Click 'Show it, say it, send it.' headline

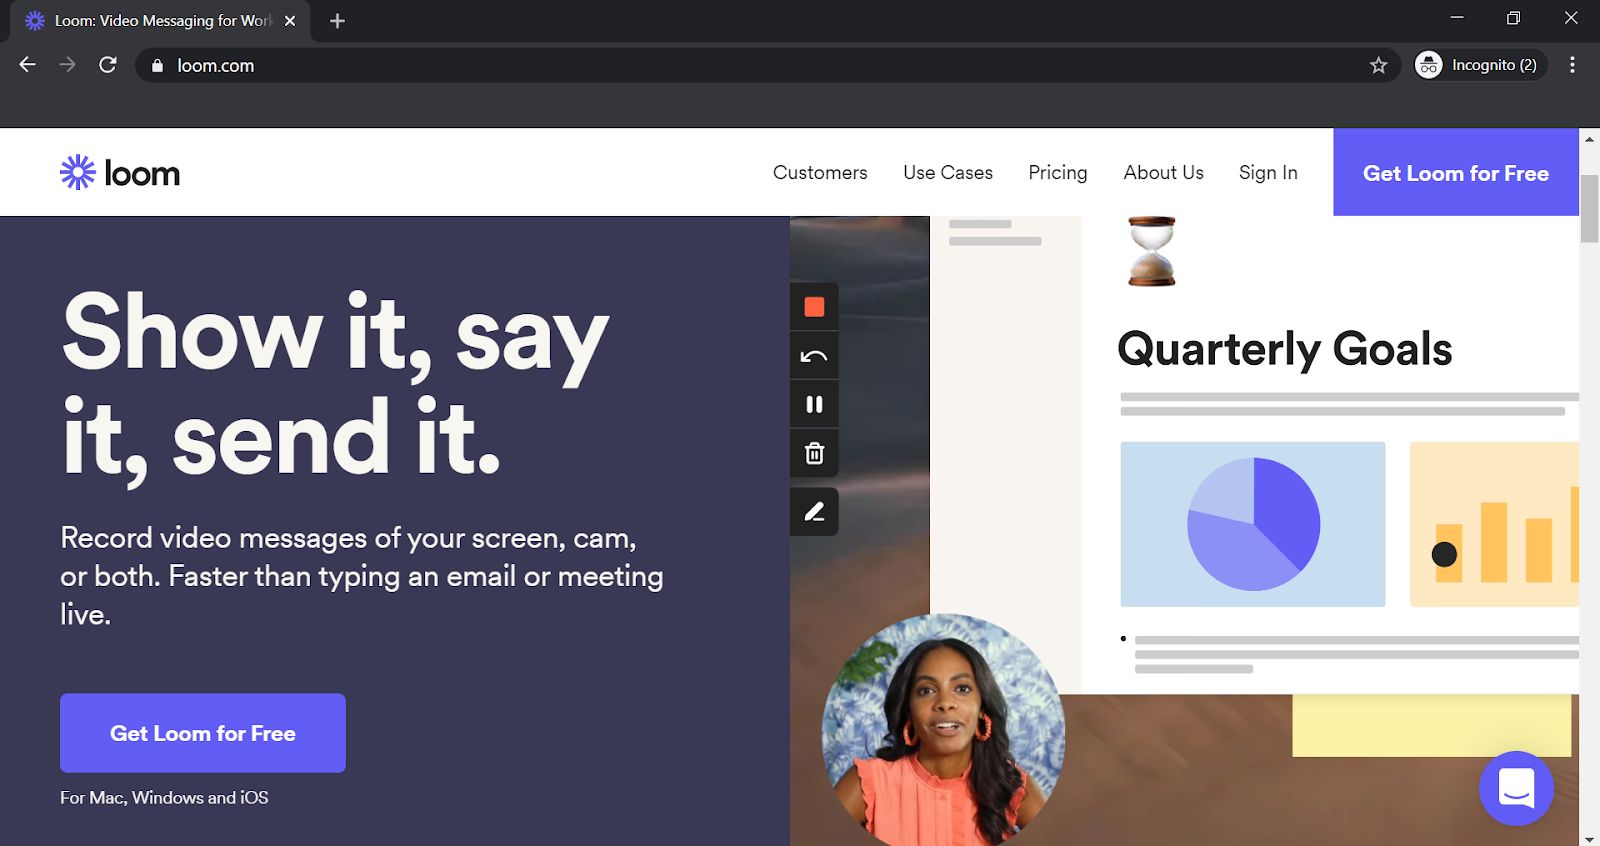coord(336,384)
